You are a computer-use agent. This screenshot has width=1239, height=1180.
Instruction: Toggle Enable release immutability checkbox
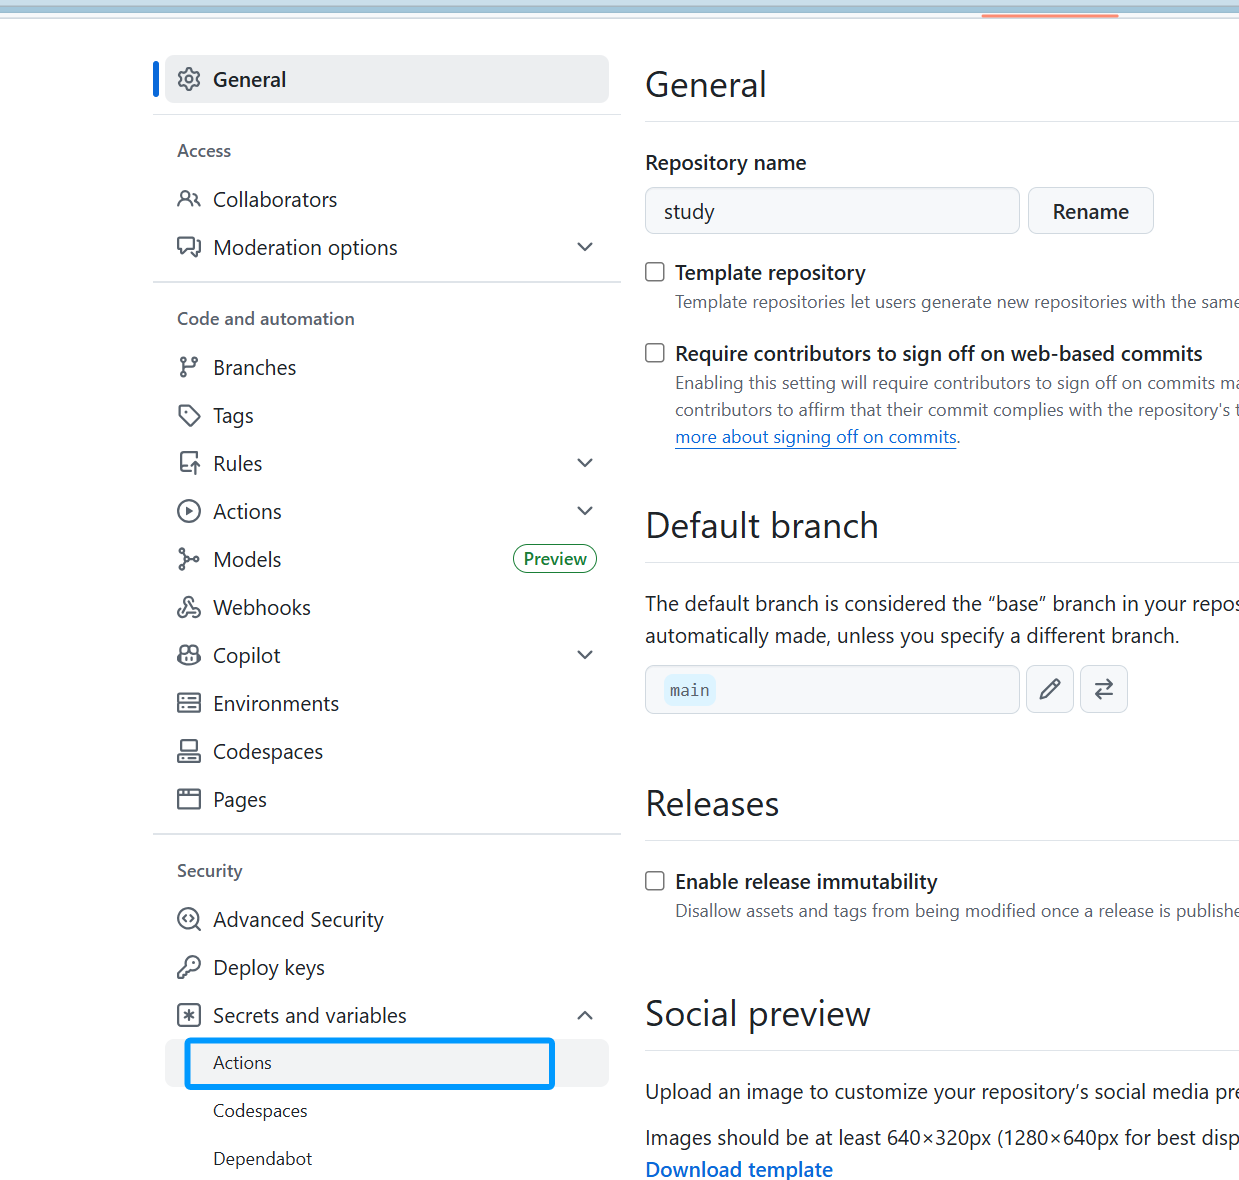pyautogui.click(x=655, y=881)
